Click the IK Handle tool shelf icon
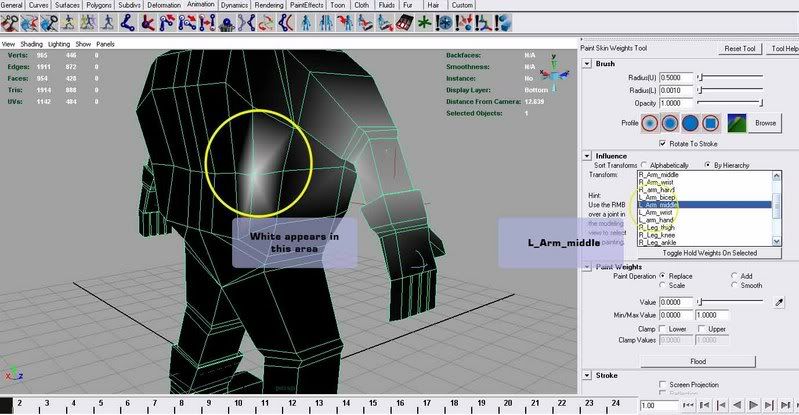The image size is (799, 415). point(148,23)
